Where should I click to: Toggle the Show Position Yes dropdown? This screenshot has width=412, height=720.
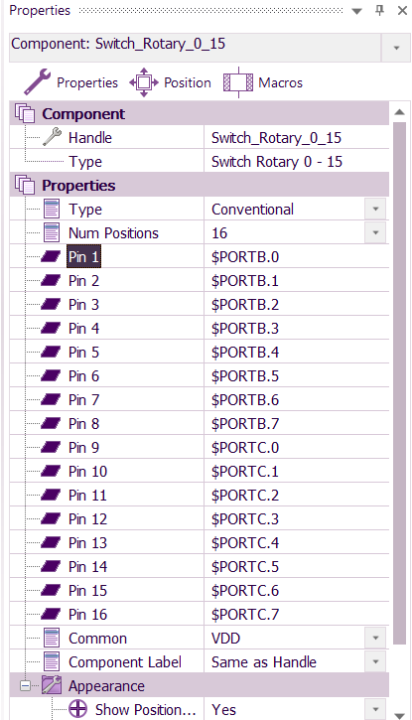(375, 709)
